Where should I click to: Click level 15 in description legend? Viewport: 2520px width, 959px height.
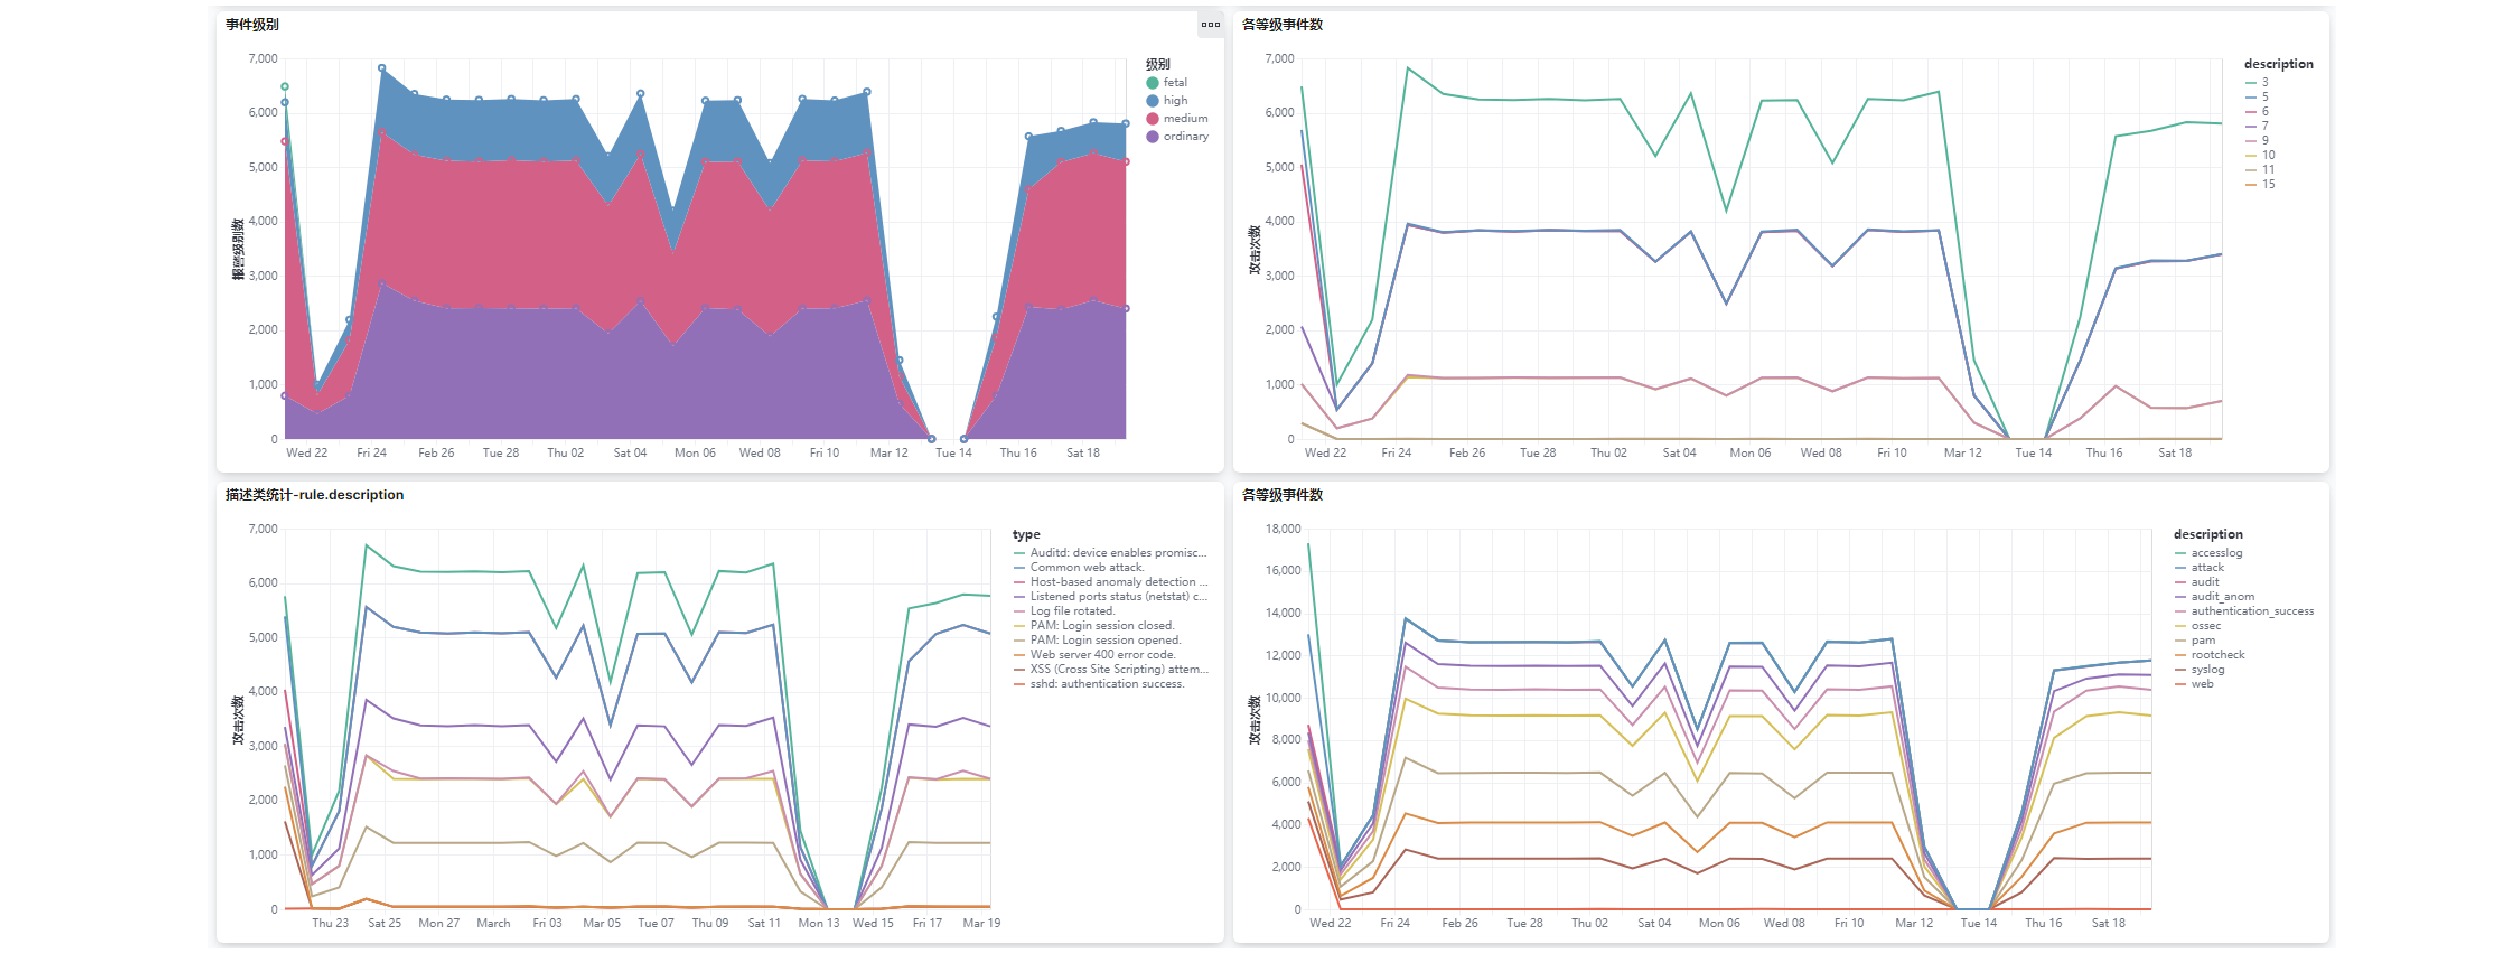[2268, 184]
